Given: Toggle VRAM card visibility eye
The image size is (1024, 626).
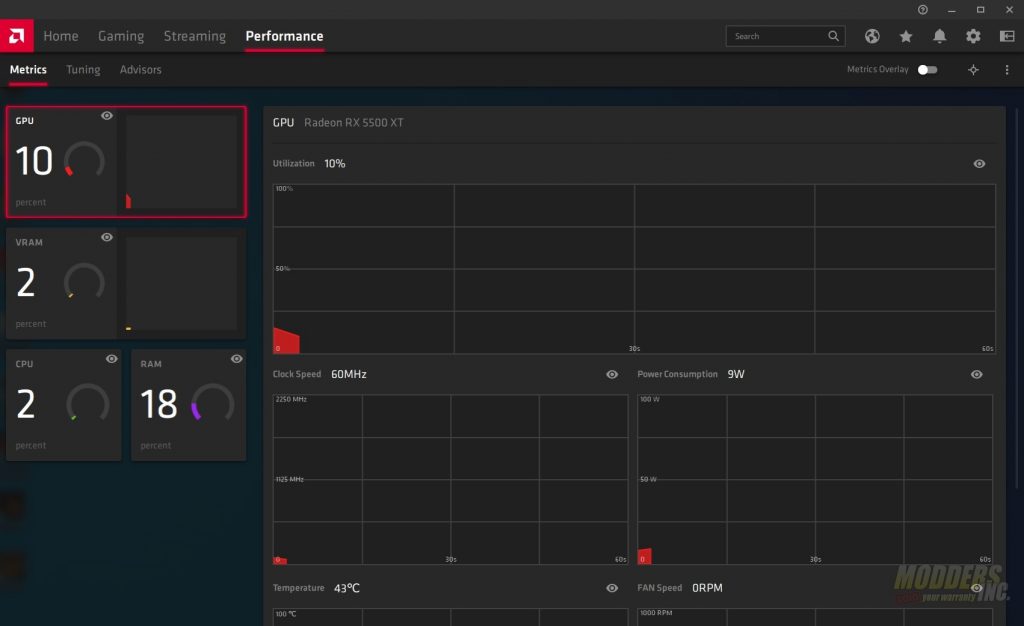Looking at the screenshot, I should pos(107,237).
